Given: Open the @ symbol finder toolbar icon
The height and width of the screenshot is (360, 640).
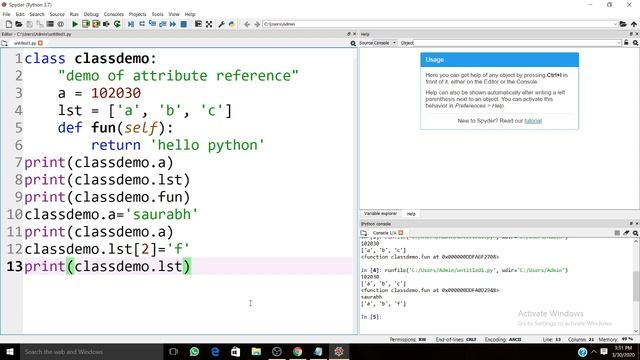Looking at the screenshot, I should pyautogui.click(x=60, y=24).
